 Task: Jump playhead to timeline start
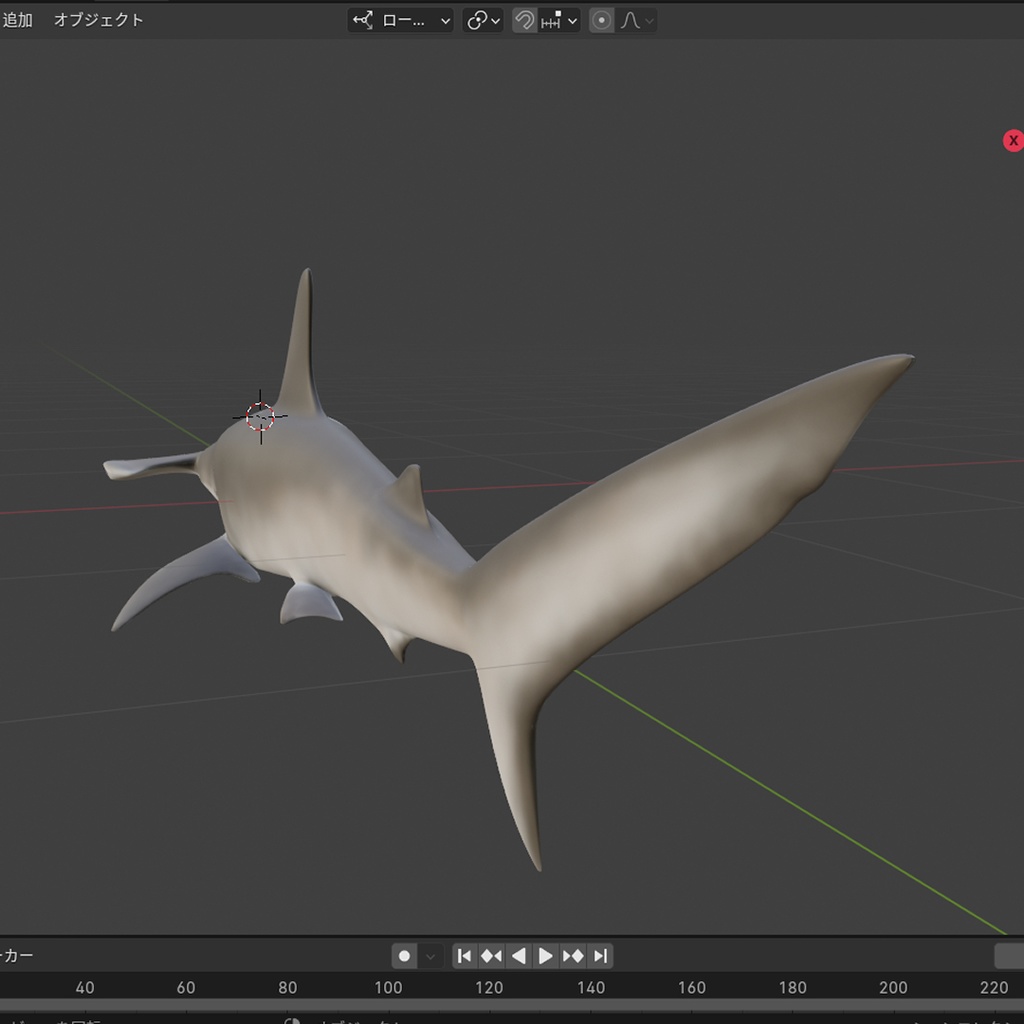[463, 956]
